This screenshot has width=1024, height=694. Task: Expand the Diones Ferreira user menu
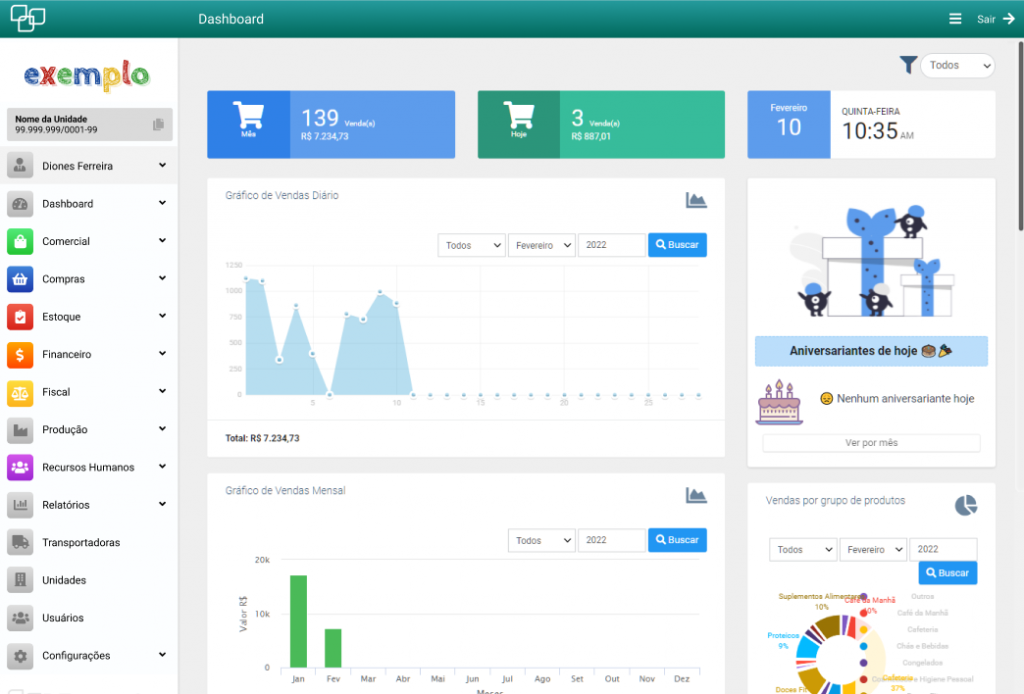click(x=90, y=166)
